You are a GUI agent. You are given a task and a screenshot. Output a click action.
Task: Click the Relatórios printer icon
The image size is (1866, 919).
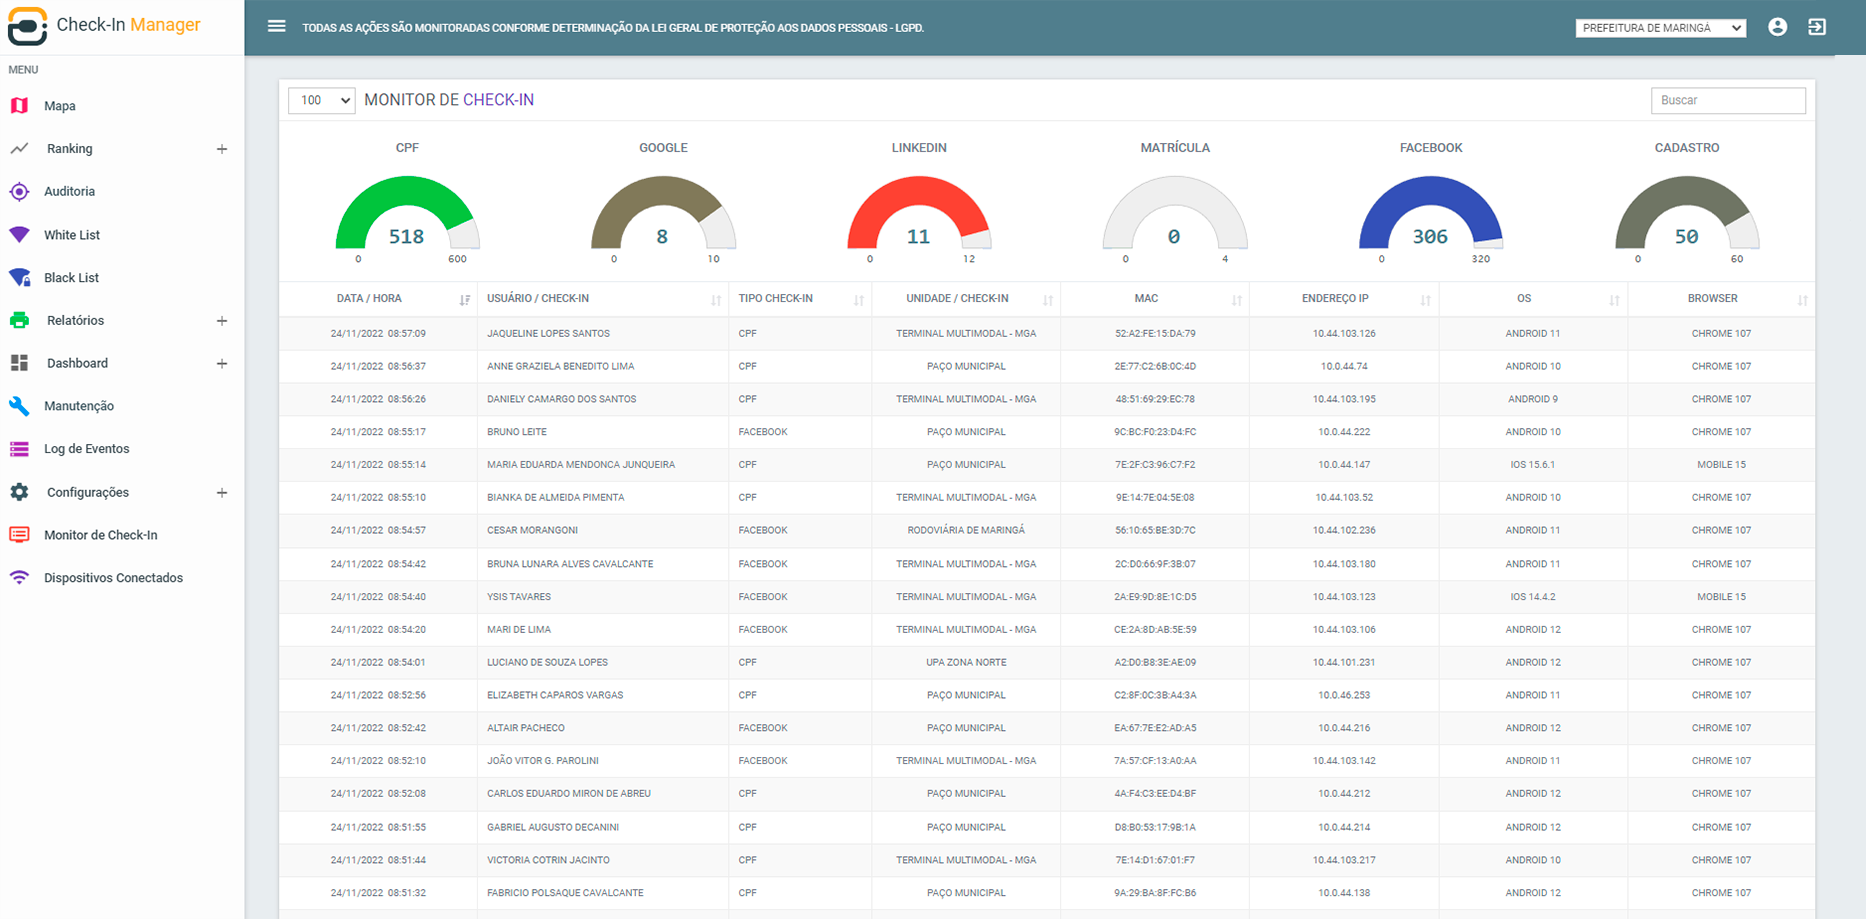point(19,320)
